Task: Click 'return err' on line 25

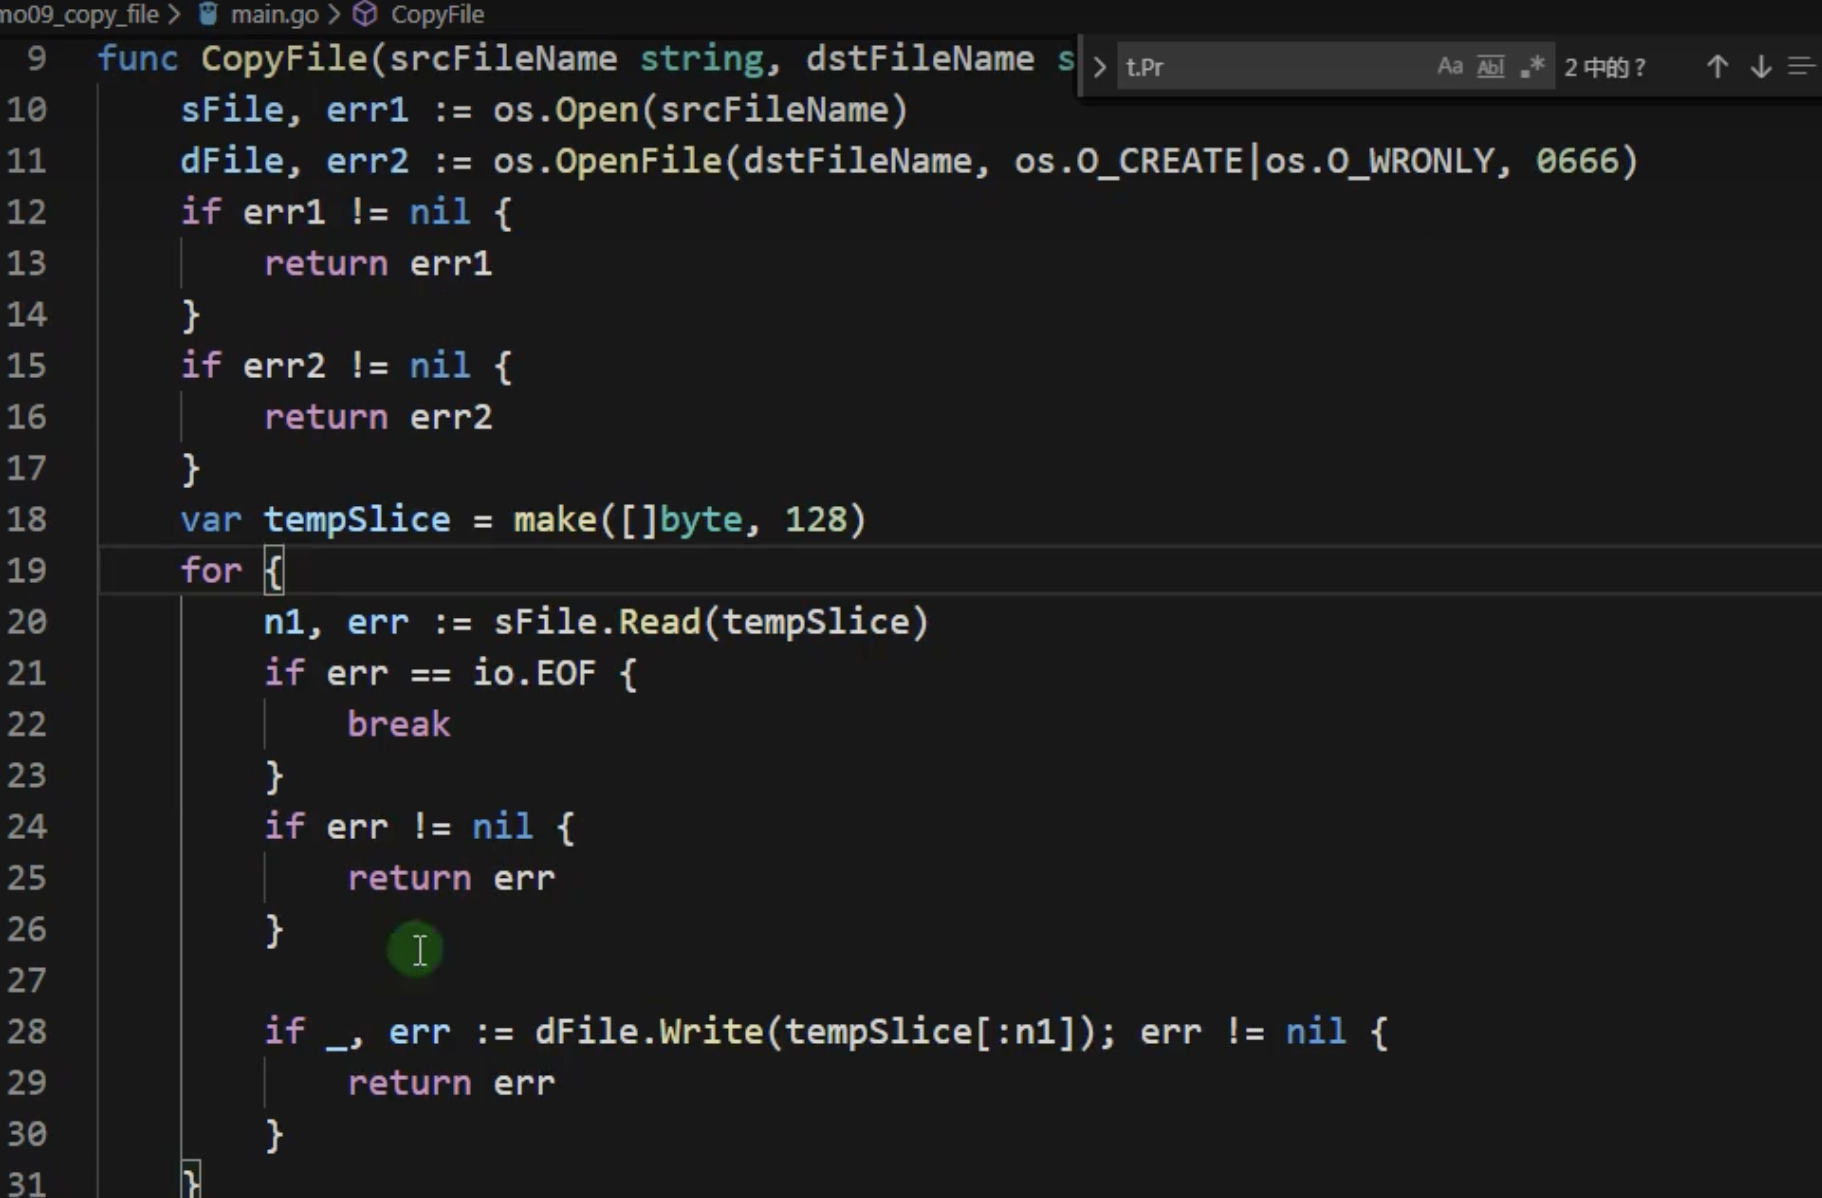Action: [451, 878]
